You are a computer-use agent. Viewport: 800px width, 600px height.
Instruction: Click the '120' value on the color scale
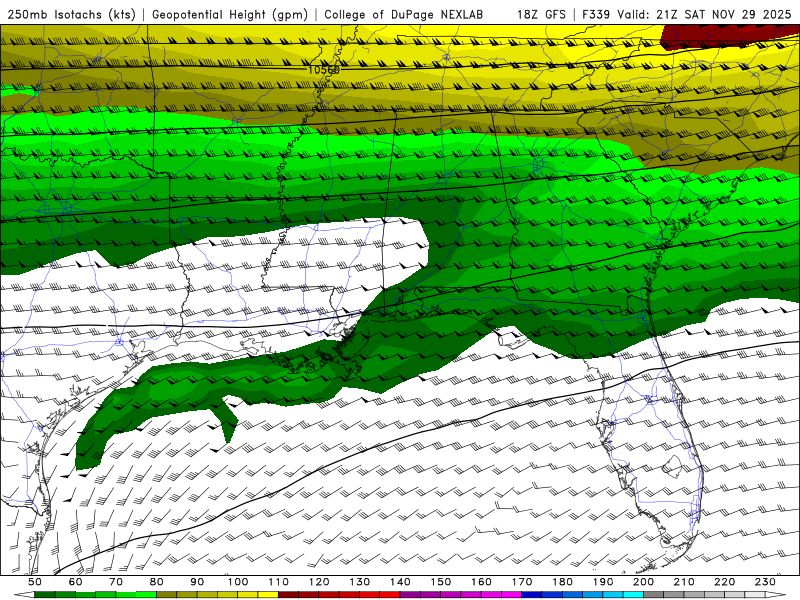pyautogui.click(x=319, y=582)
